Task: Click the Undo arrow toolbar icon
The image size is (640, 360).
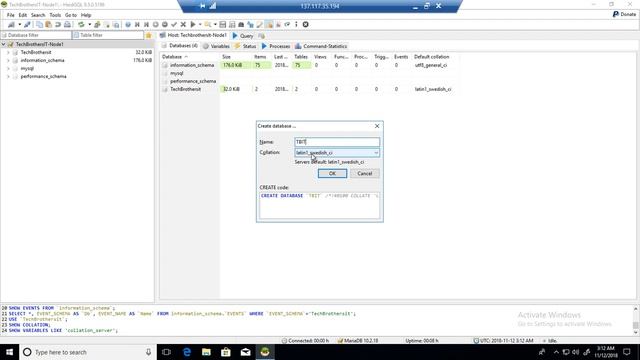Action: point(58,24)
